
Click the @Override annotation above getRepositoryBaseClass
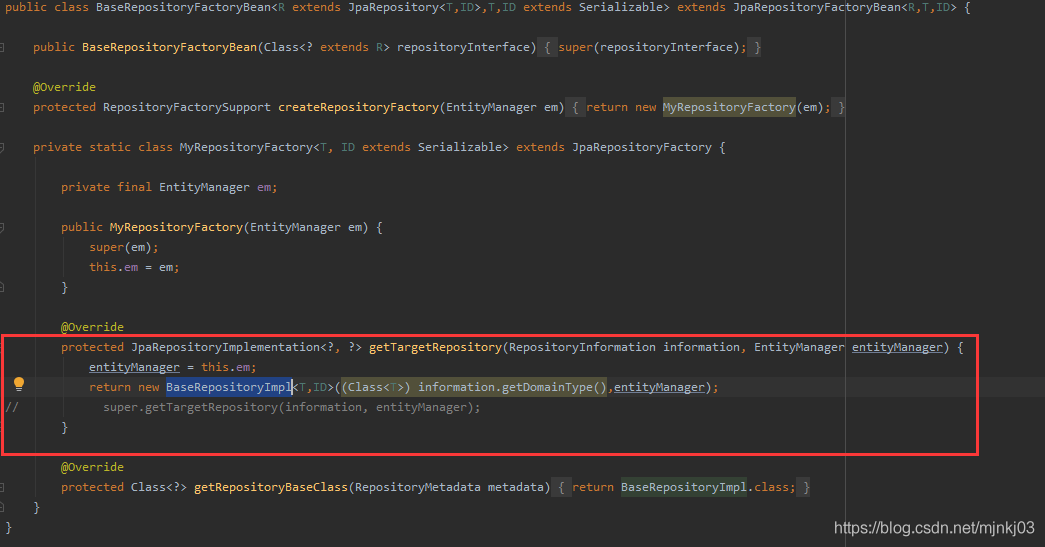tap(92, 467)
